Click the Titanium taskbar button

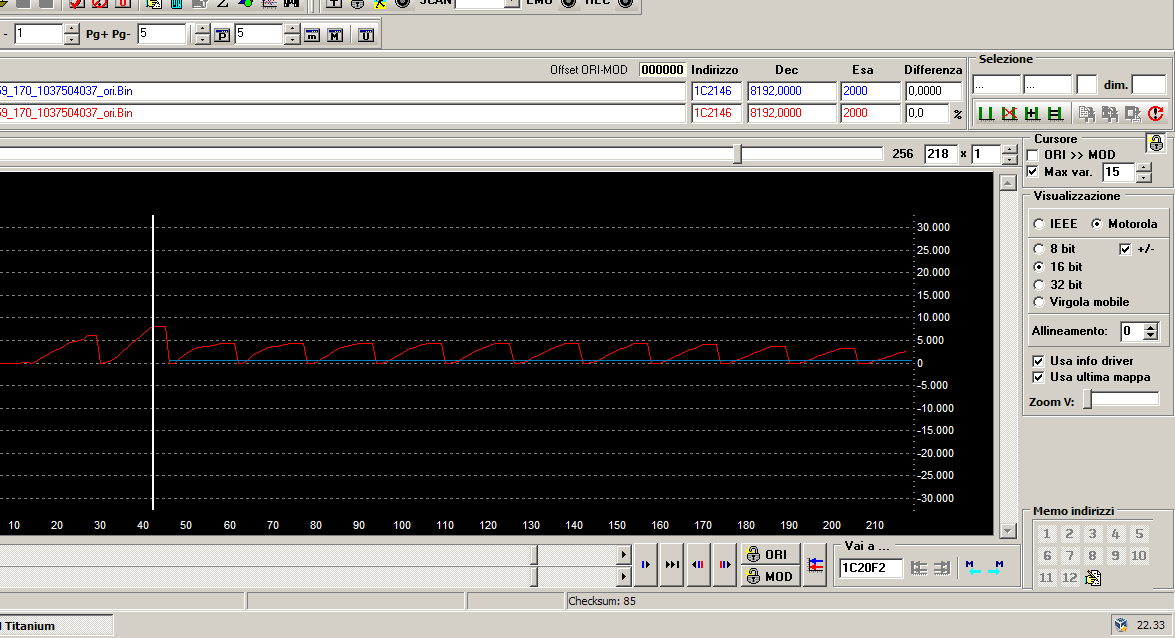pos(55,626)
